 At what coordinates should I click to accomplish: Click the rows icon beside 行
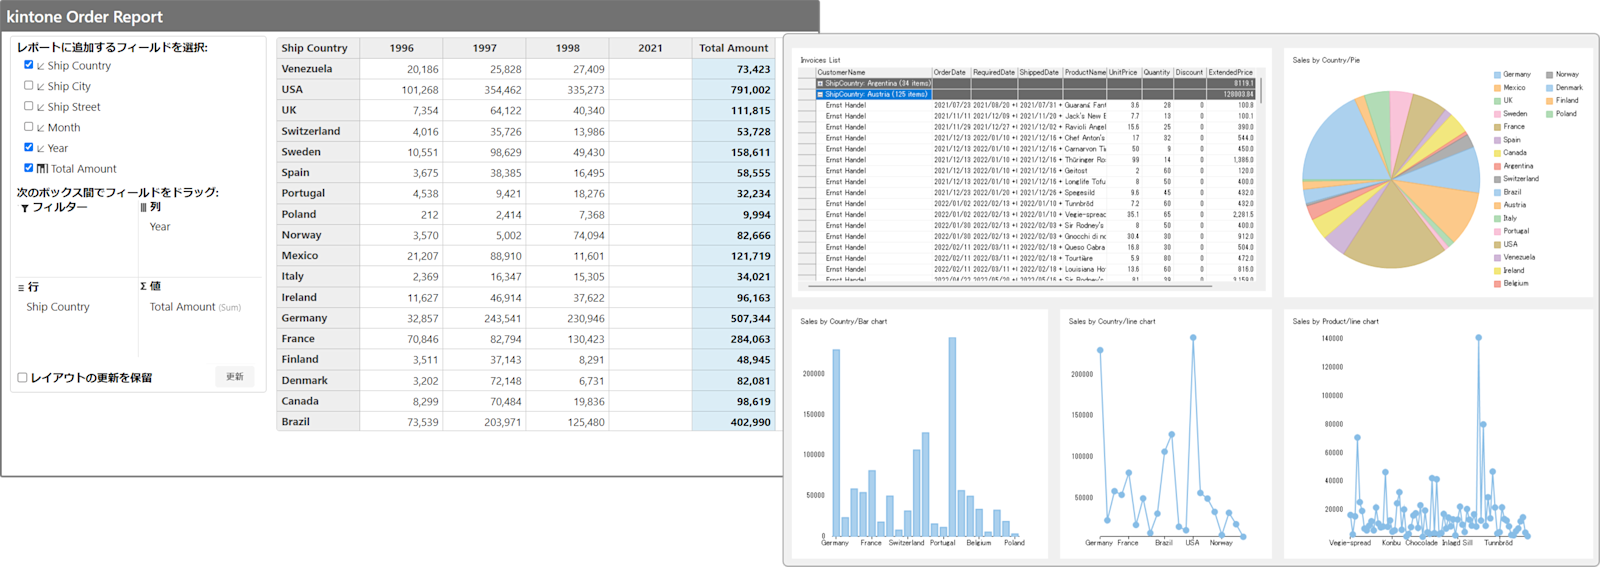[x=21, y=287]
